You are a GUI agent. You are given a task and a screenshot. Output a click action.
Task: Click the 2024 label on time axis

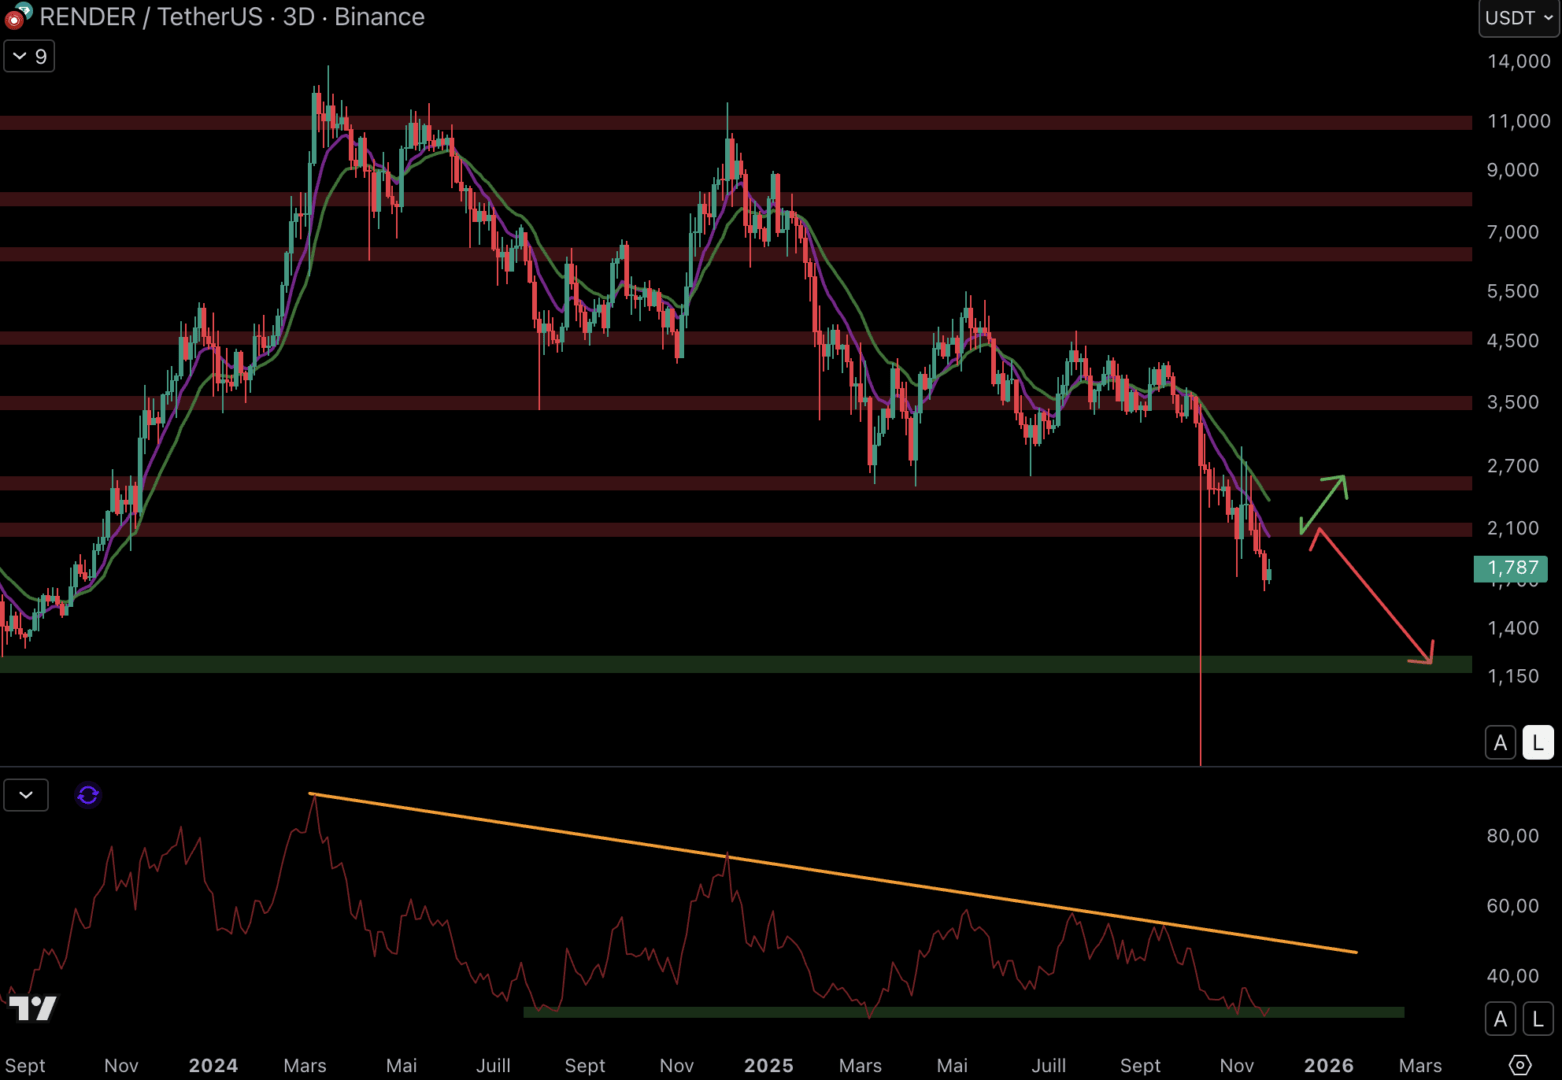tap(213, 1065)
